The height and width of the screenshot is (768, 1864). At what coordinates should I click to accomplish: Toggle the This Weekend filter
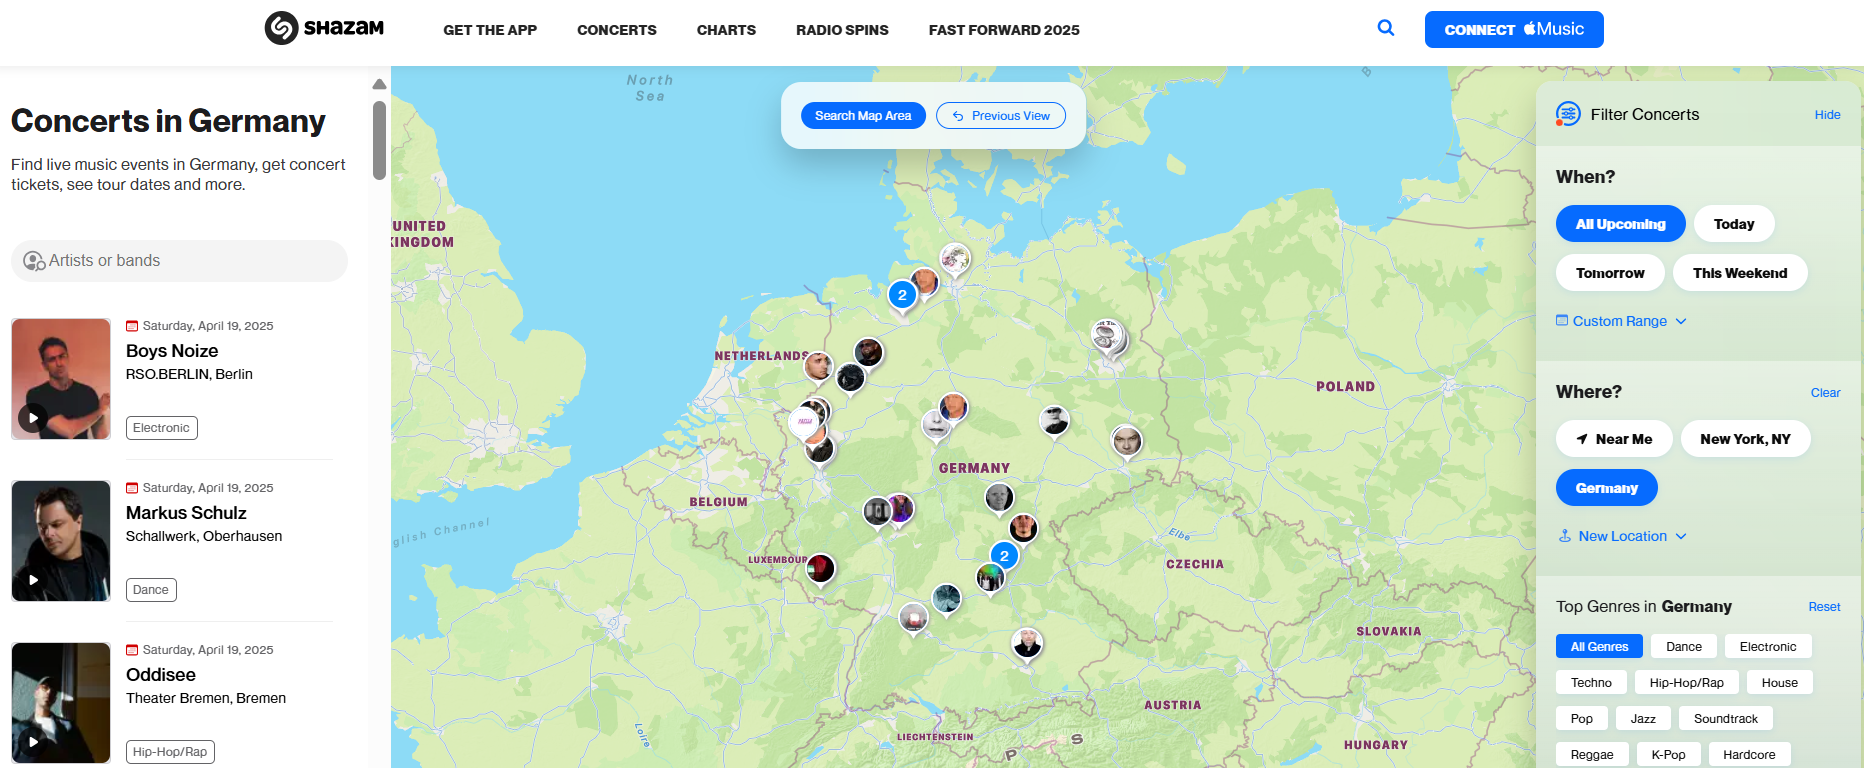(x=1739, y=273)
